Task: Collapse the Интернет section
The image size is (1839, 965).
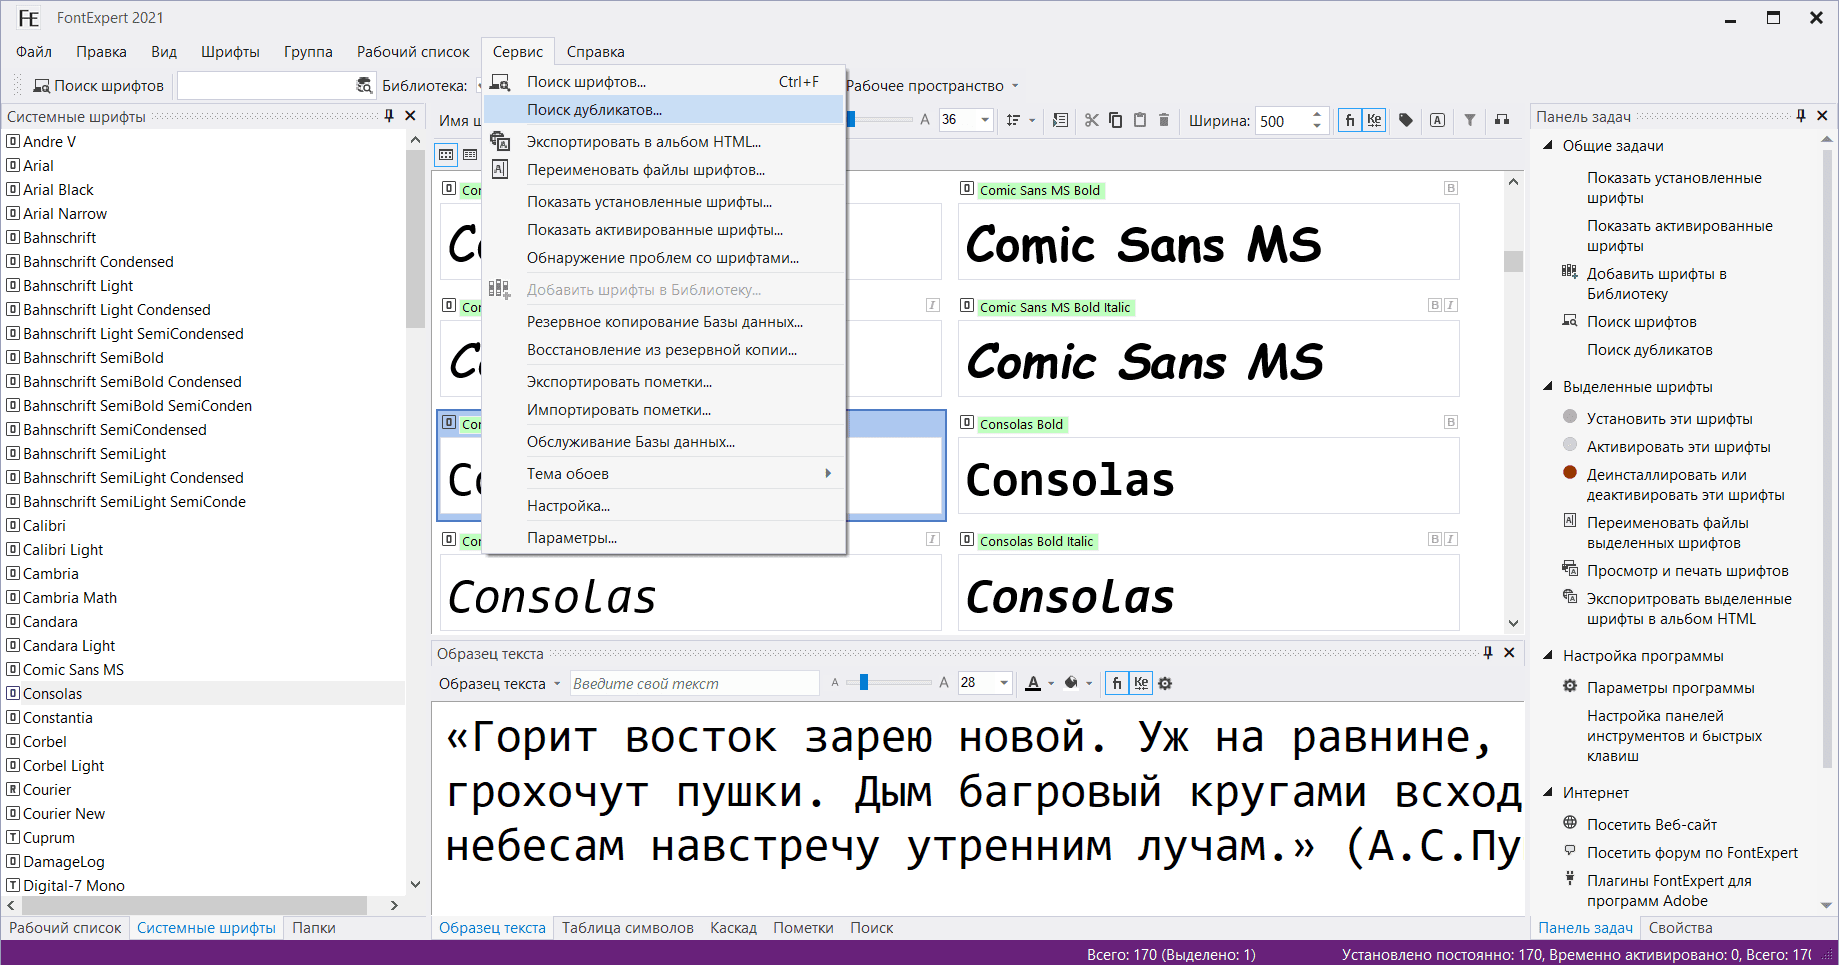Action: click(1548, 792)
